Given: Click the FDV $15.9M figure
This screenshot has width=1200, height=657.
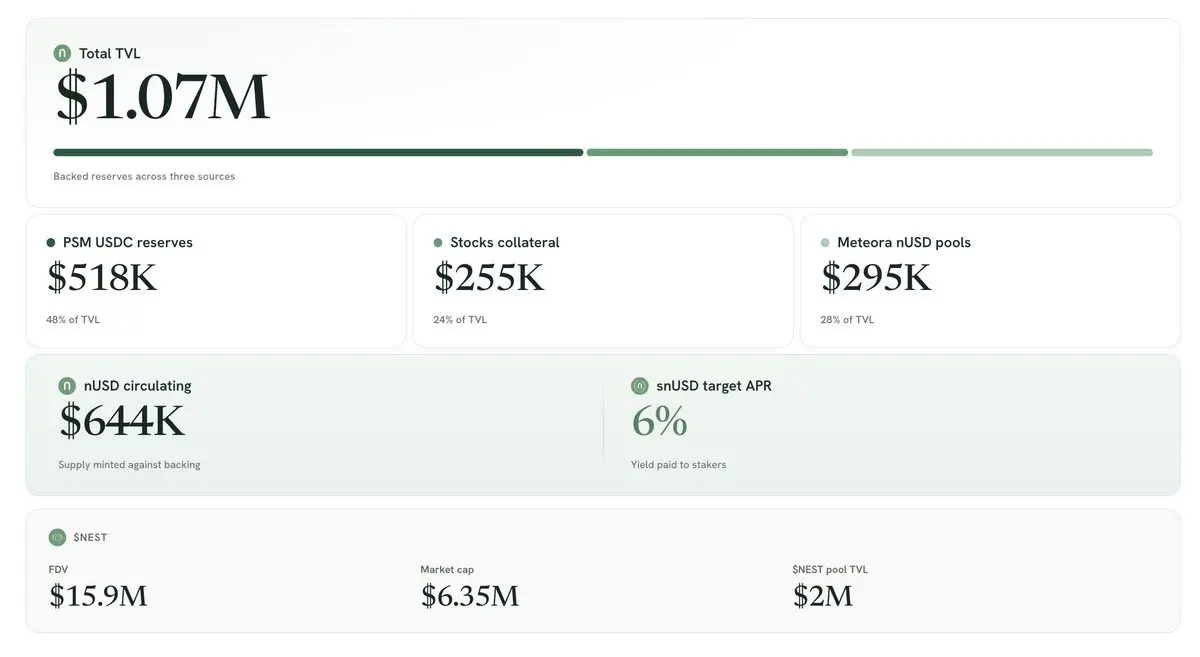Looking at the screenshot, I should (x=98, y=596).
